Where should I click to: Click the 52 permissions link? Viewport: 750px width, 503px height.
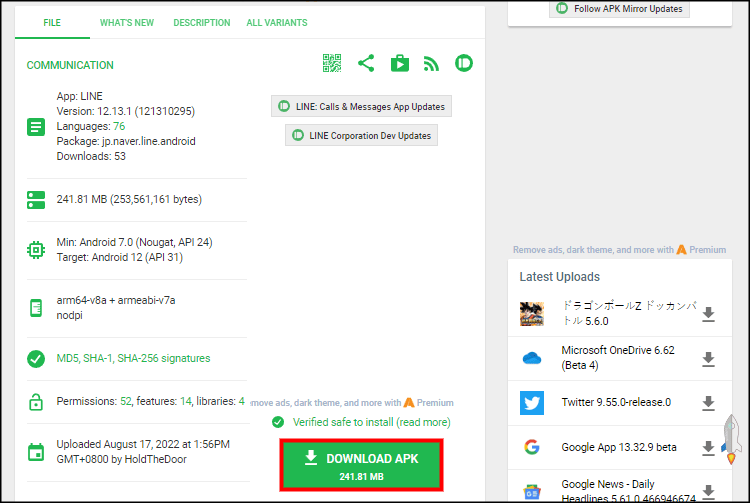click(126, 401)
